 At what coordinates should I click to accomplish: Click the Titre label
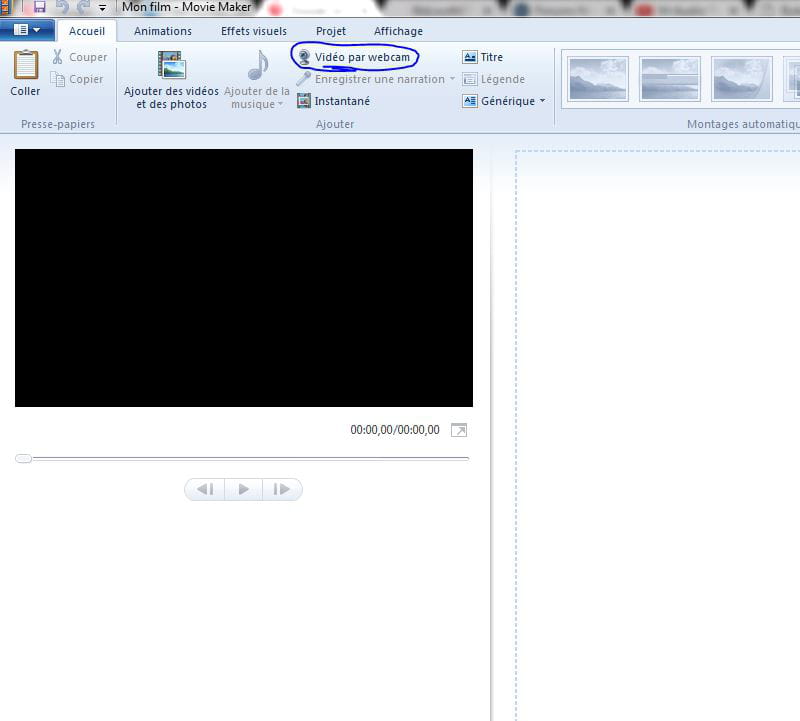point(492,57)
